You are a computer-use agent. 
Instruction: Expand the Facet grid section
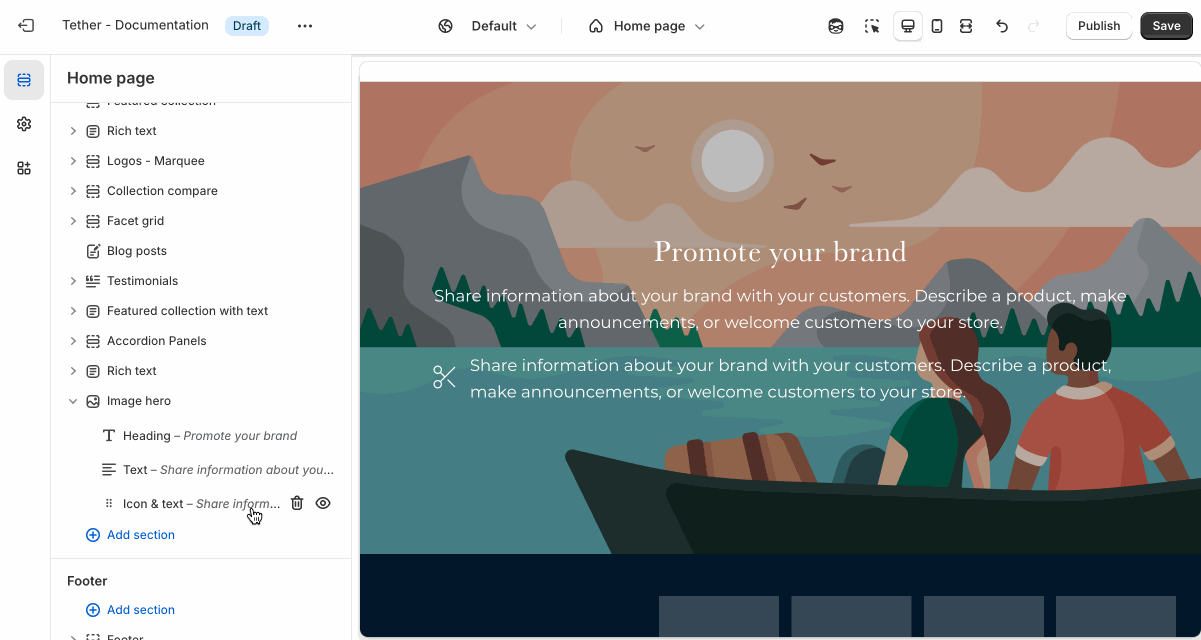[x=73, y=221]
